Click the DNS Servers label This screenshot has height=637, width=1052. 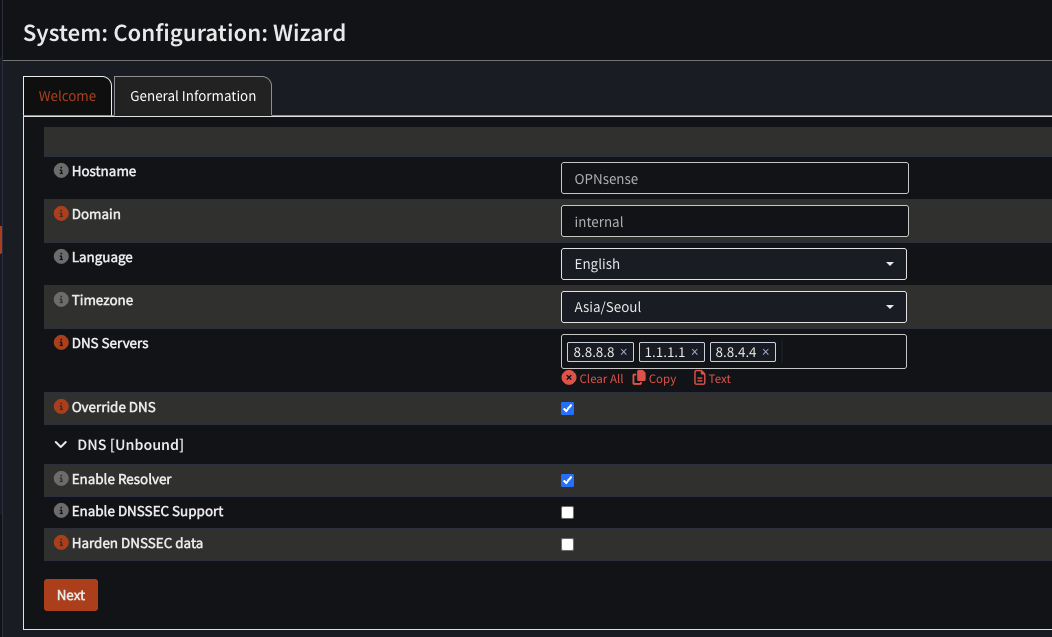coord(110,343)
